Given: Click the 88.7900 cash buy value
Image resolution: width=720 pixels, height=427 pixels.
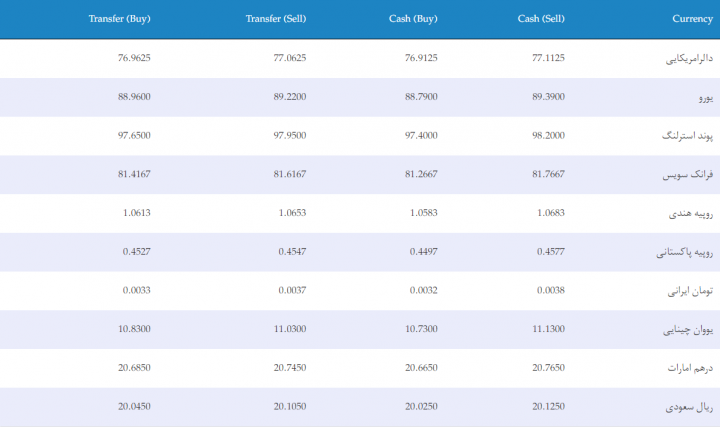Looking at the screenshot, I should (x=421, y=97).
